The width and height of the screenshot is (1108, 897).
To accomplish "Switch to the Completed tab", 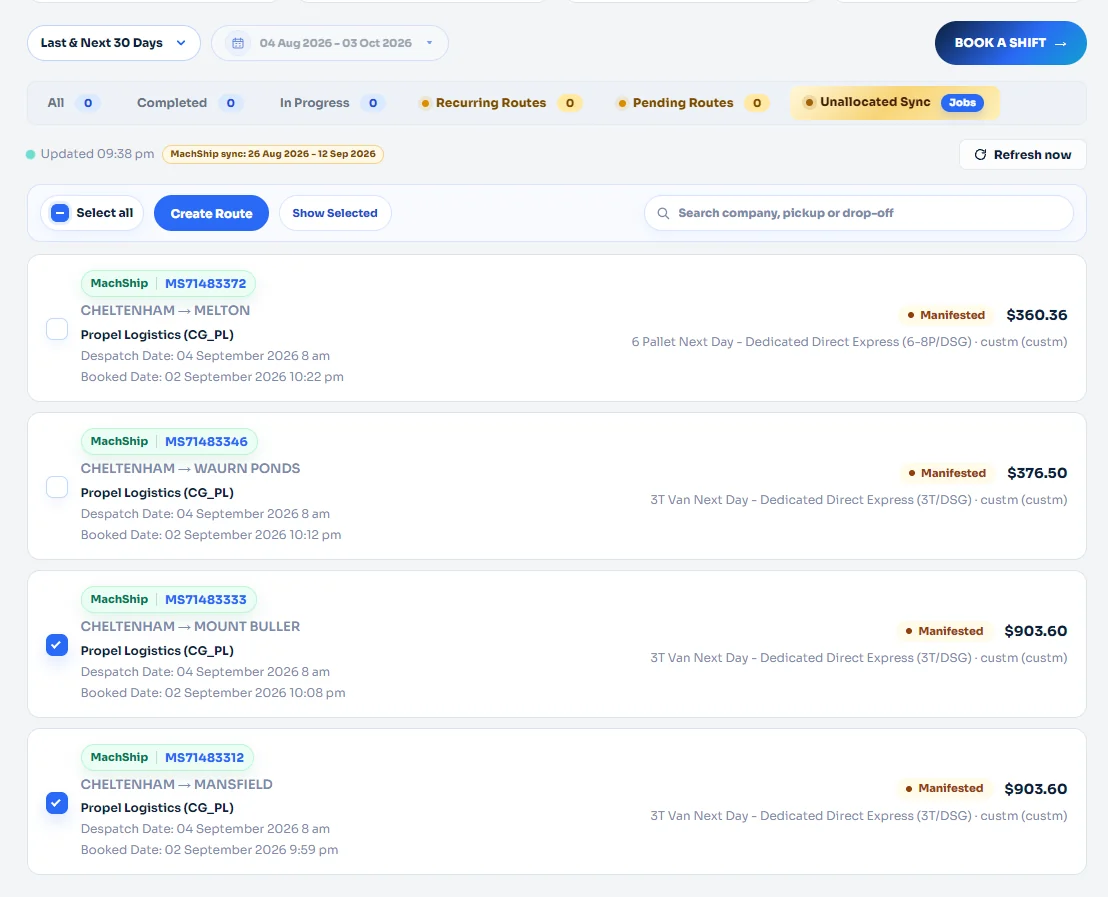I will click(190, 103).
